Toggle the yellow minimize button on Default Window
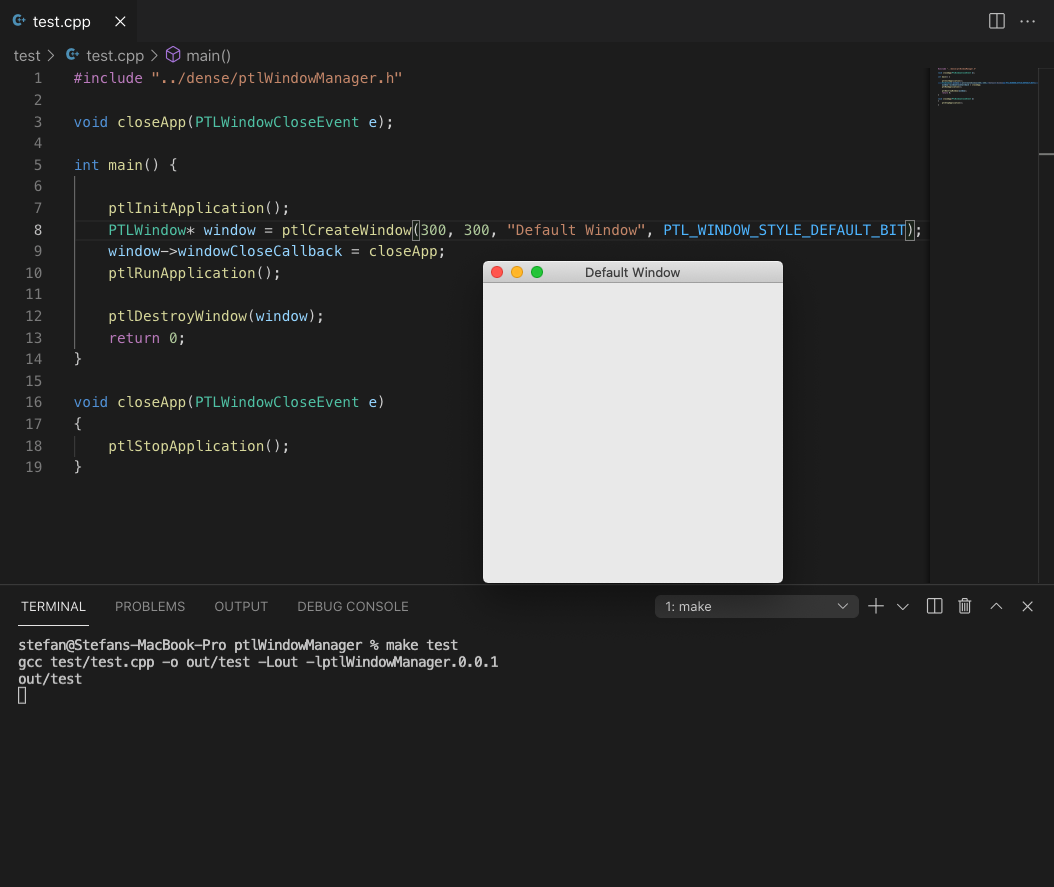Viewport: 1054px width, 887px height. tap(517, 271)
